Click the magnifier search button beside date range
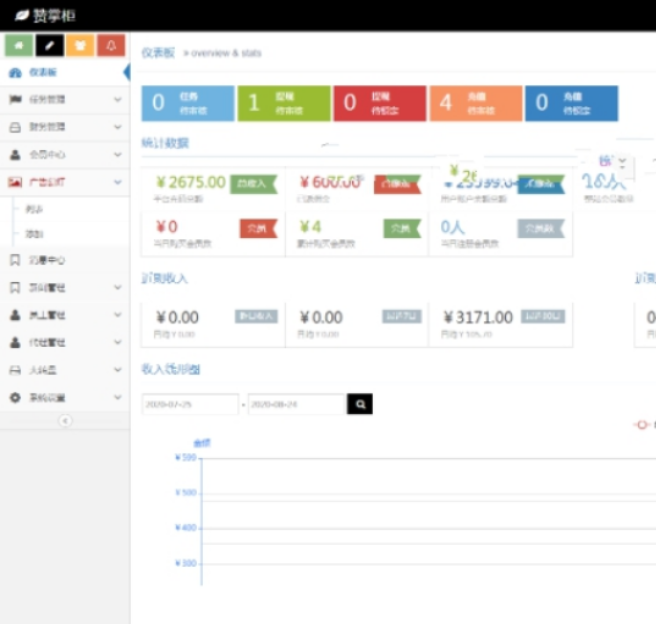Viewport: 656px width, 624px height. tap(360, 404)
